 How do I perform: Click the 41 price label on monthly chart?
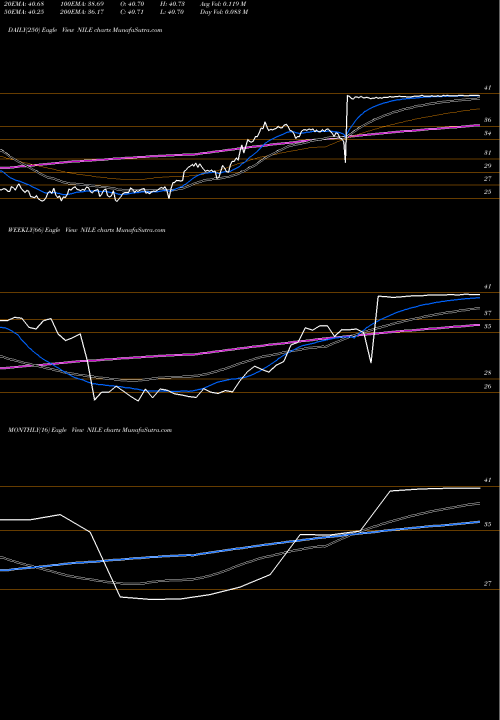(x=488, y=480)
